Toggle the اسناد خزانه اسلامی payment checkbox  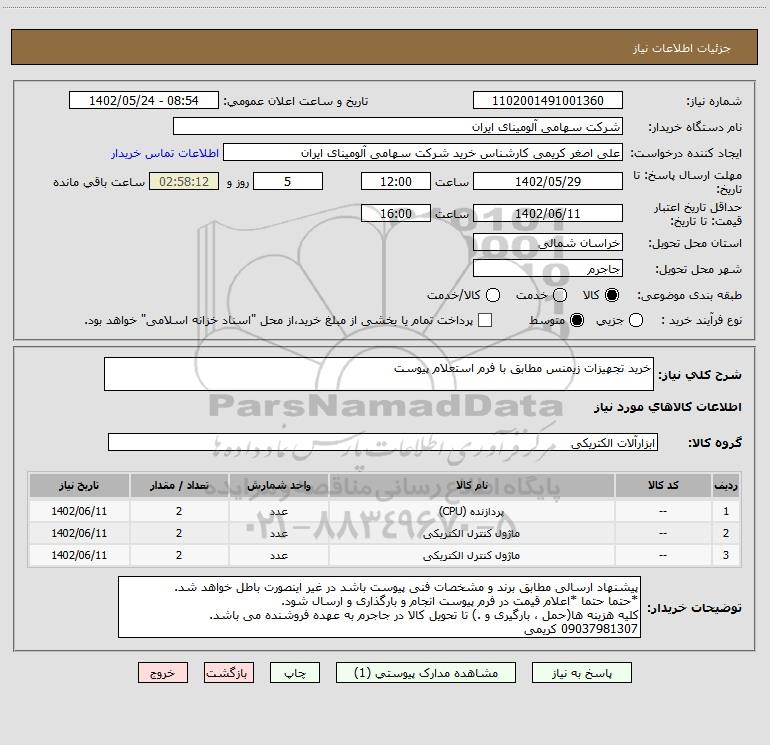click(x=485, y=320)
